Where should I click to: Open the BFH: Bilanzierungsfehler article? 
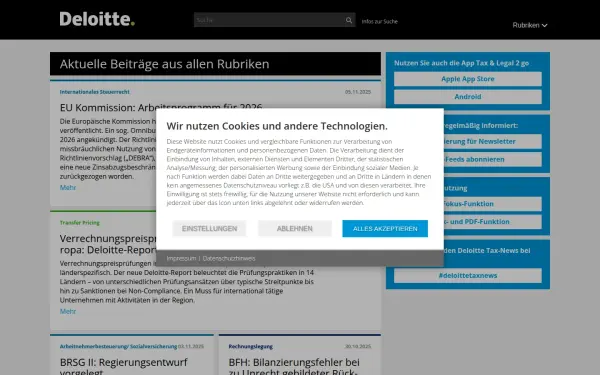click(294, 366)
